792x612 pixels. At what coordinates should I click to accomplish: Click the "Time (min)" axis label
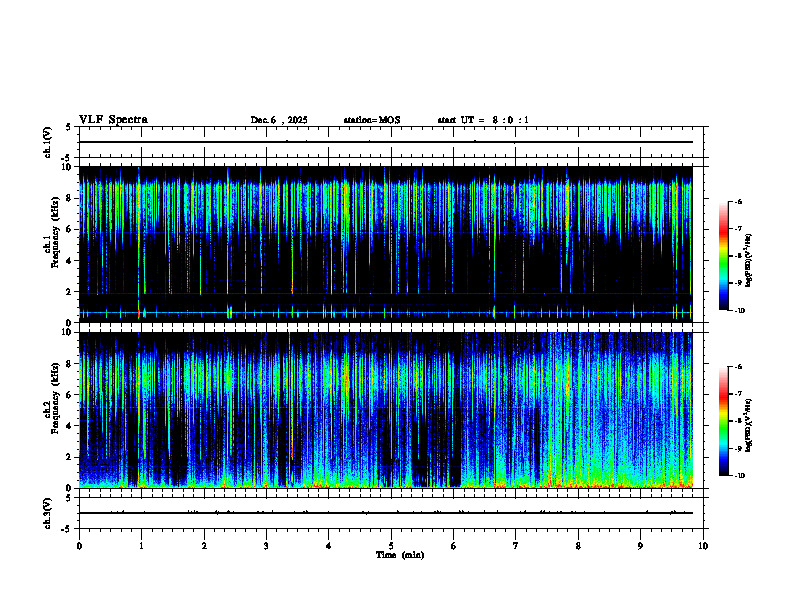(400, 555)
